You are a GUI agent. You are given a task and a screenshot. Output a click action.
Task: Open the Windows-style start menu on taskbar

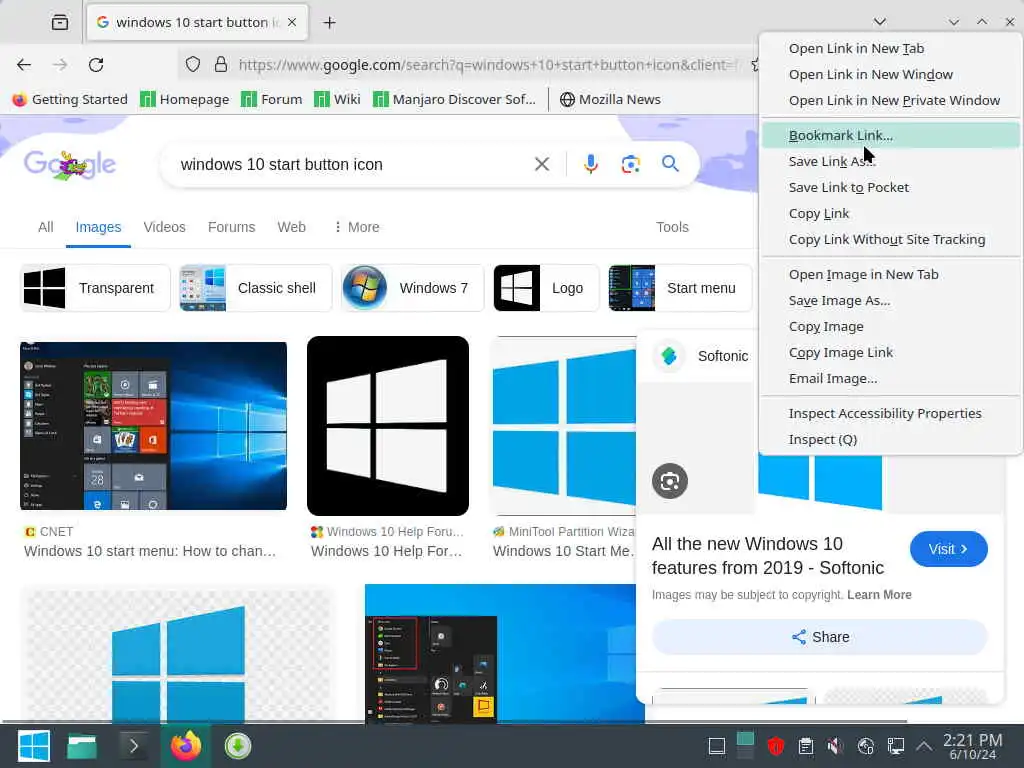click(x=34, y=746)
